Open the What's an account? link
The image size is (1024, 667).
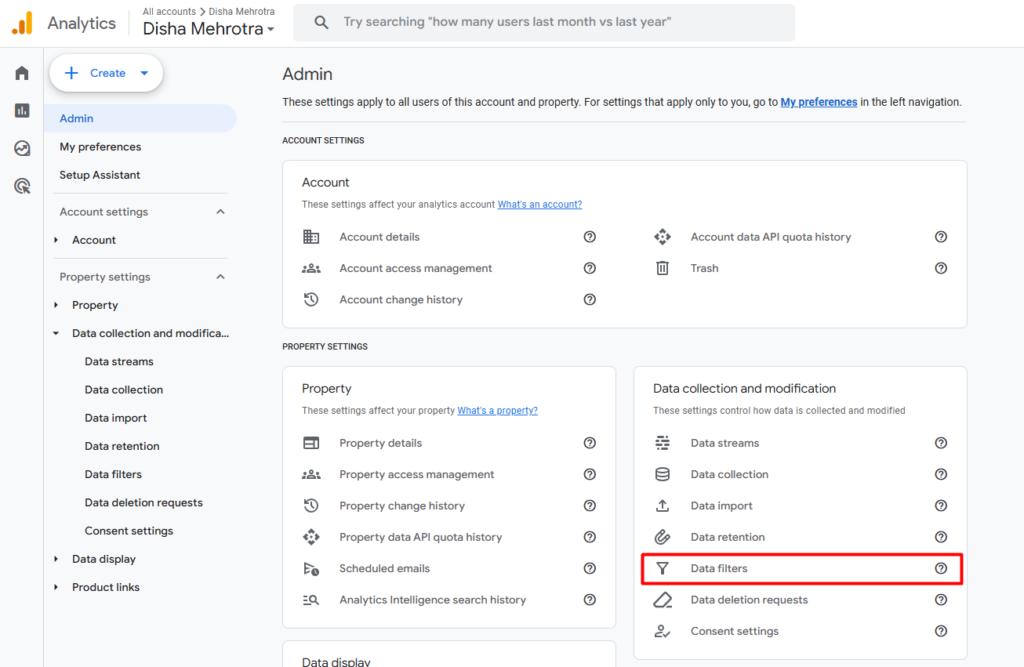point(539,205)
